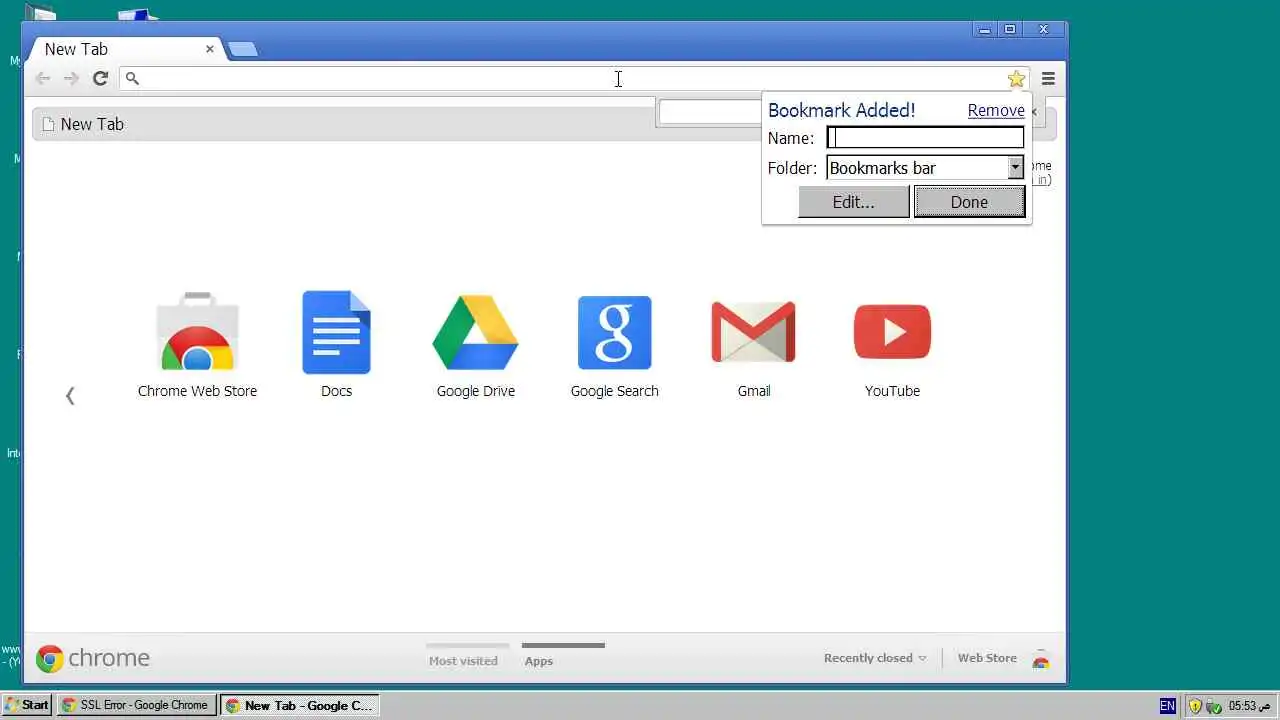Viewport: 1280px width, 720px height.
Task: Expand the Folder dropdown for Bookmarks bar
Action: [x=1015, y=168]
